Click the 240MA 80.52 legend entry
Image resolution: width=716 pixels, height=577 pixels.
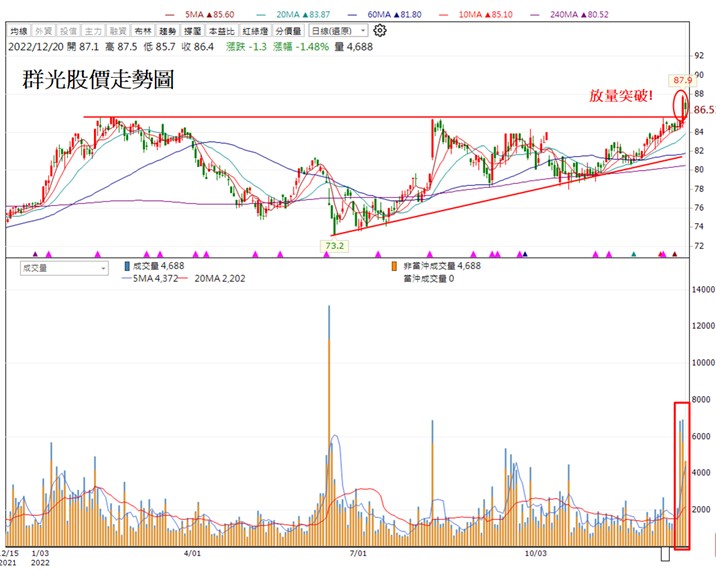(569, 15)
